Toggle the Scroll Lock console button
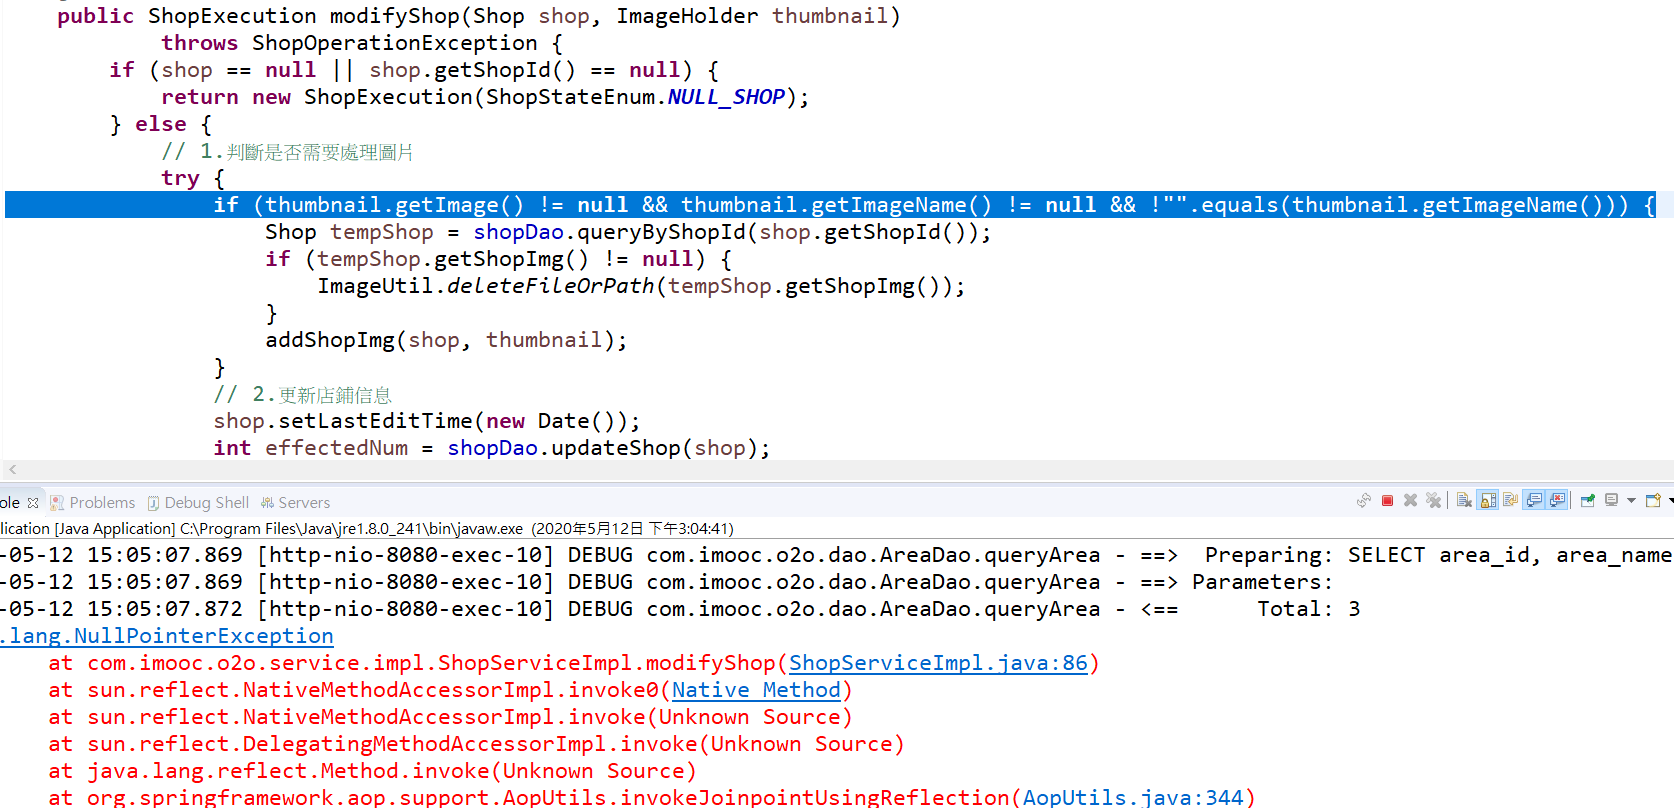This screenshot has width=1674, height=808. 1488,500
